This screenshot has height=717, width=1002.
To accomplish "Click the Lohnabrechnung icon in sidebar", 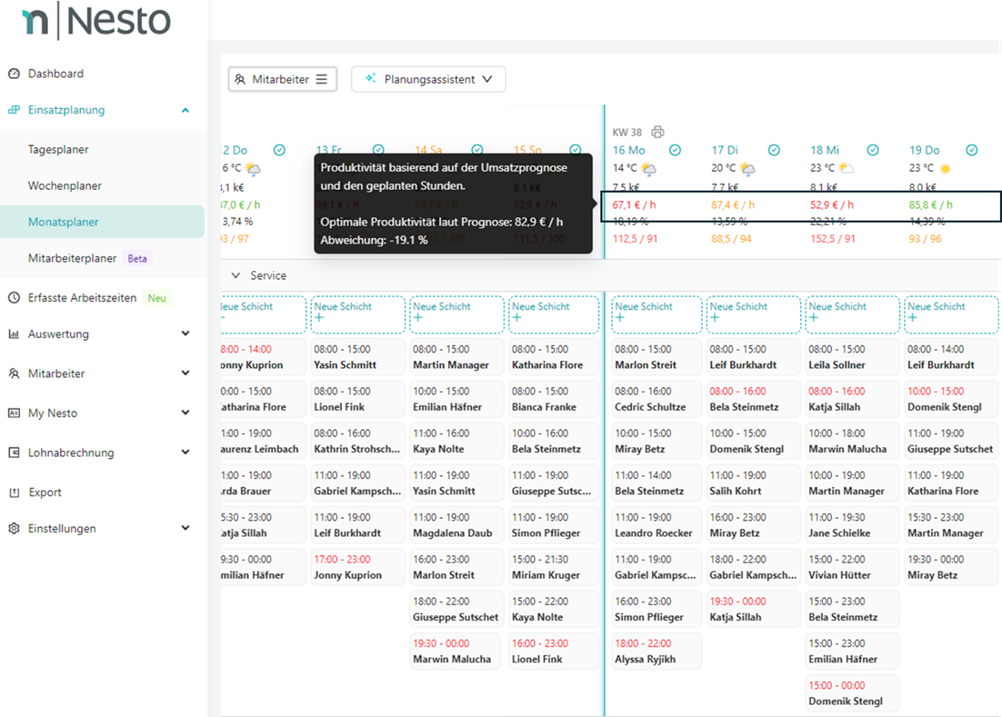I will point(14,453).
